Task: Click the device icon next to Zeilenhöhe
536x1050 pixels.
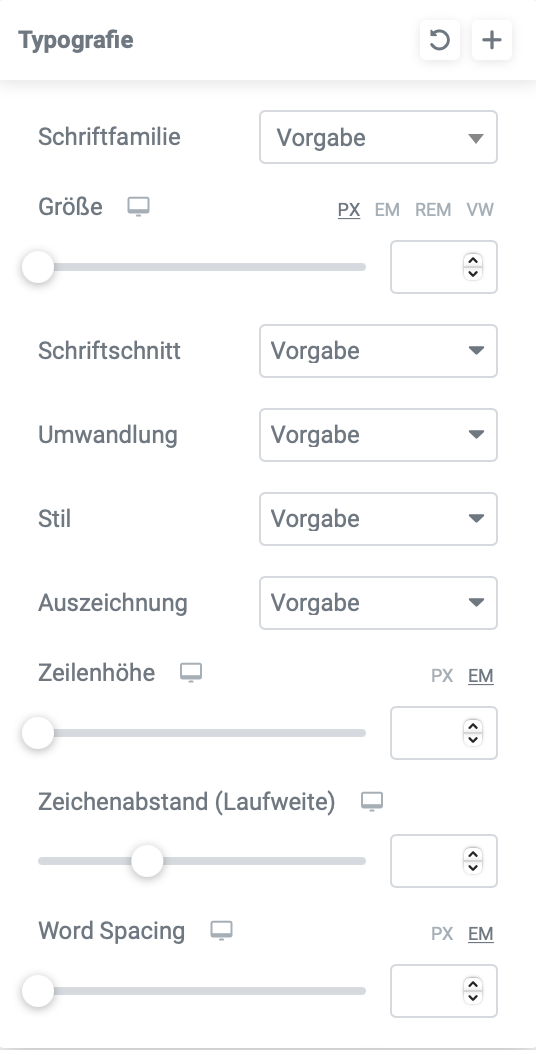Action: point(191,673)
